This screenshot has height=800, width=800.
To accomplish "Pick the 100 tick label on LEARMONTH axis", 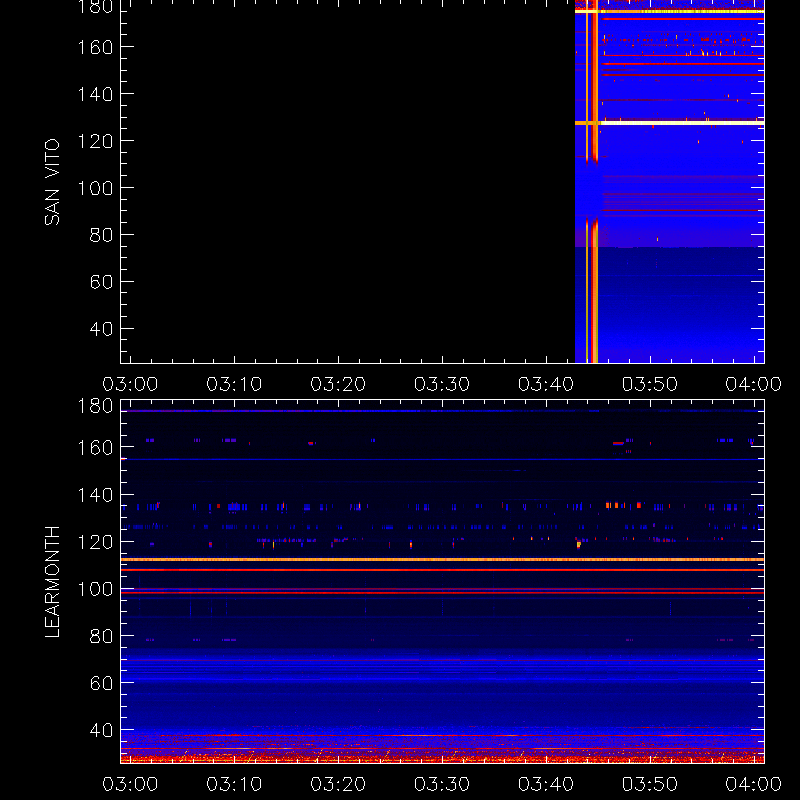I will pos(95,589).
